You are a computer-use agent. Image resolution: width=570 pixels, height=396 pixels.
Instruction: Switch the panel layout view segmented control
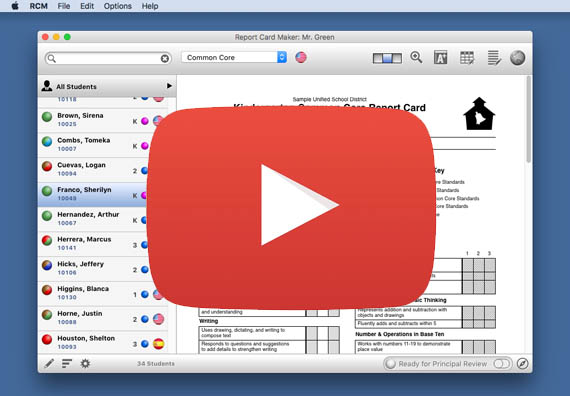click(387, 58)
